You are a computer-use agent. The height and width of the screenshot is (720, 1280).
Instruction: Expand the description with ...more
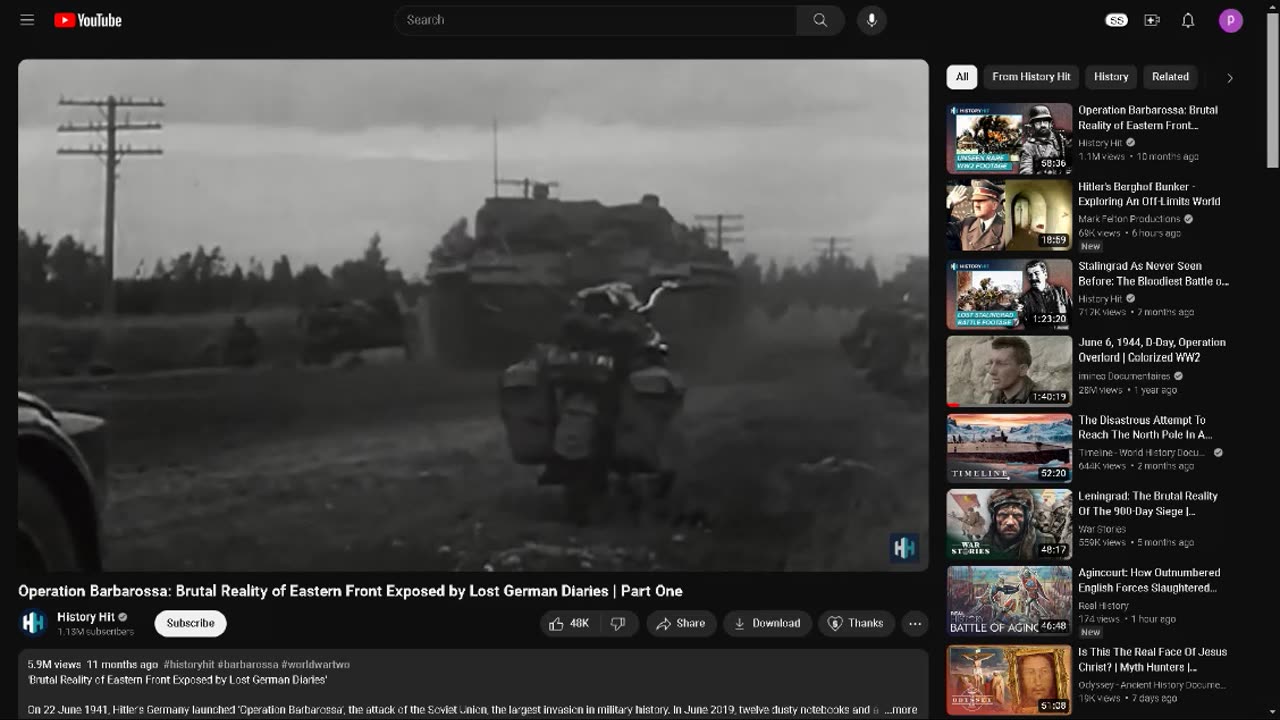[900, 709]
